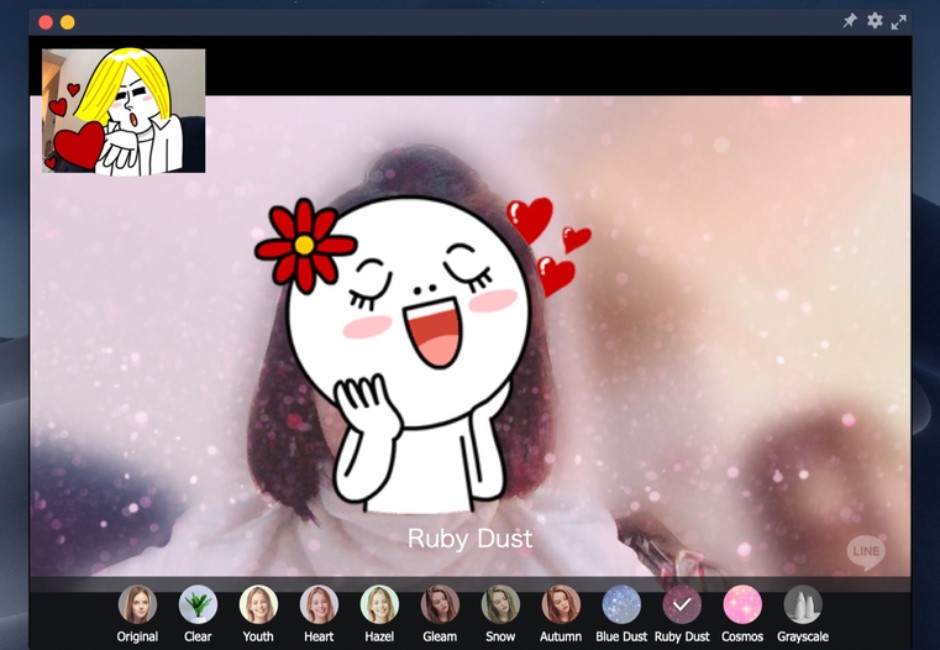Select the Original filter

(138, 605)
